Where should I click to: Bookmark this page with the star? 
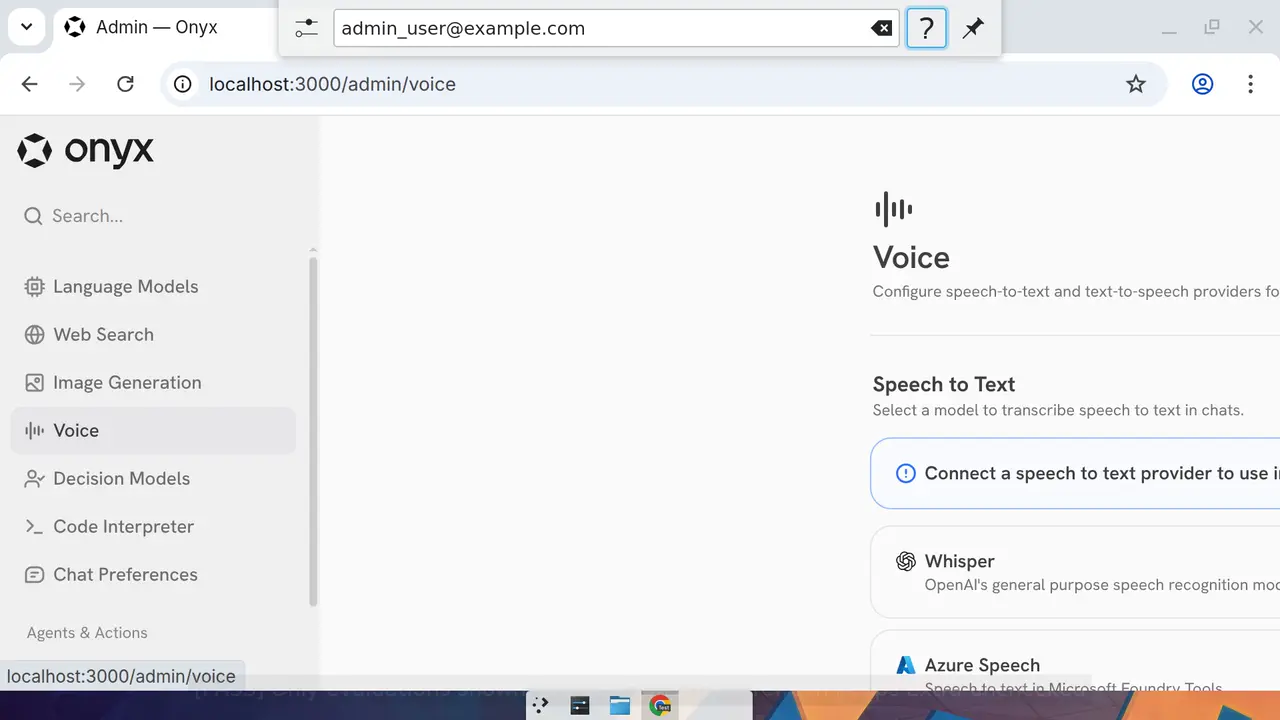click(1136, 84)
